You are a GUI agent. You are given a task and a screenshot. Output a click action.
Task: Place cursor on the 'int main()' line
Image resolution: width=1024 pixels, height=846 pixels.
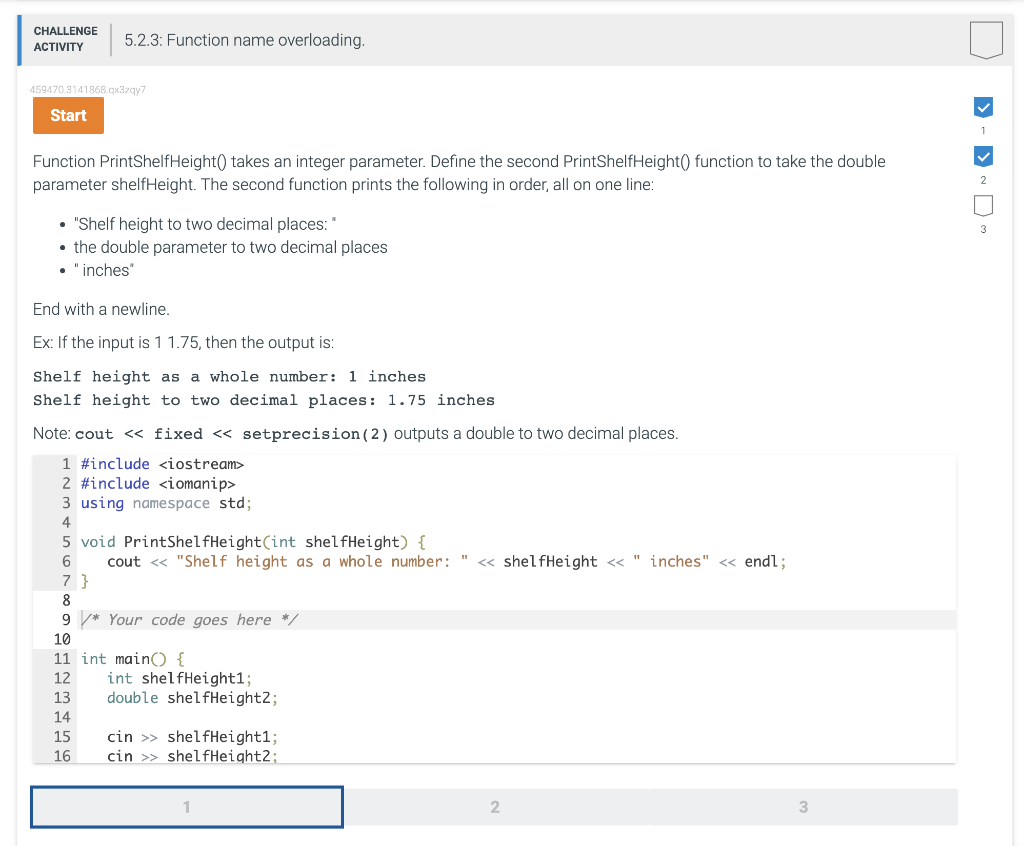(130, 658)
